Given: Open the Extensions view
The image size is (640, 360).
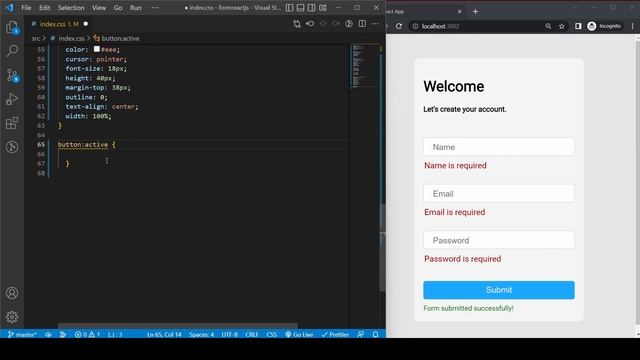Looking at the screenshot, I should click(12, 123).
